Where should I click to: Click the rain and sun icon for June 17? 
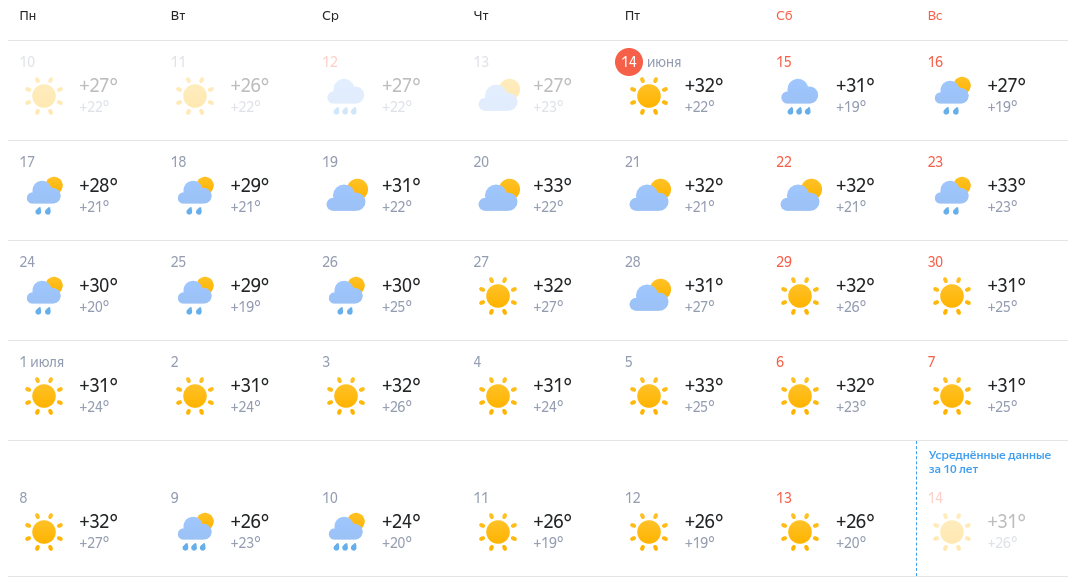point(45,196)
